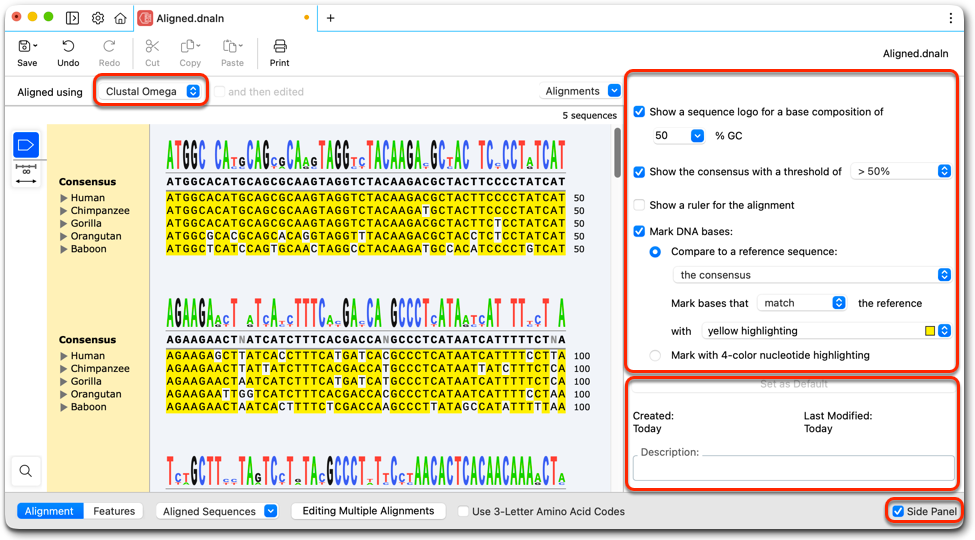Click the first Consensus label

(x=87, y=182)
